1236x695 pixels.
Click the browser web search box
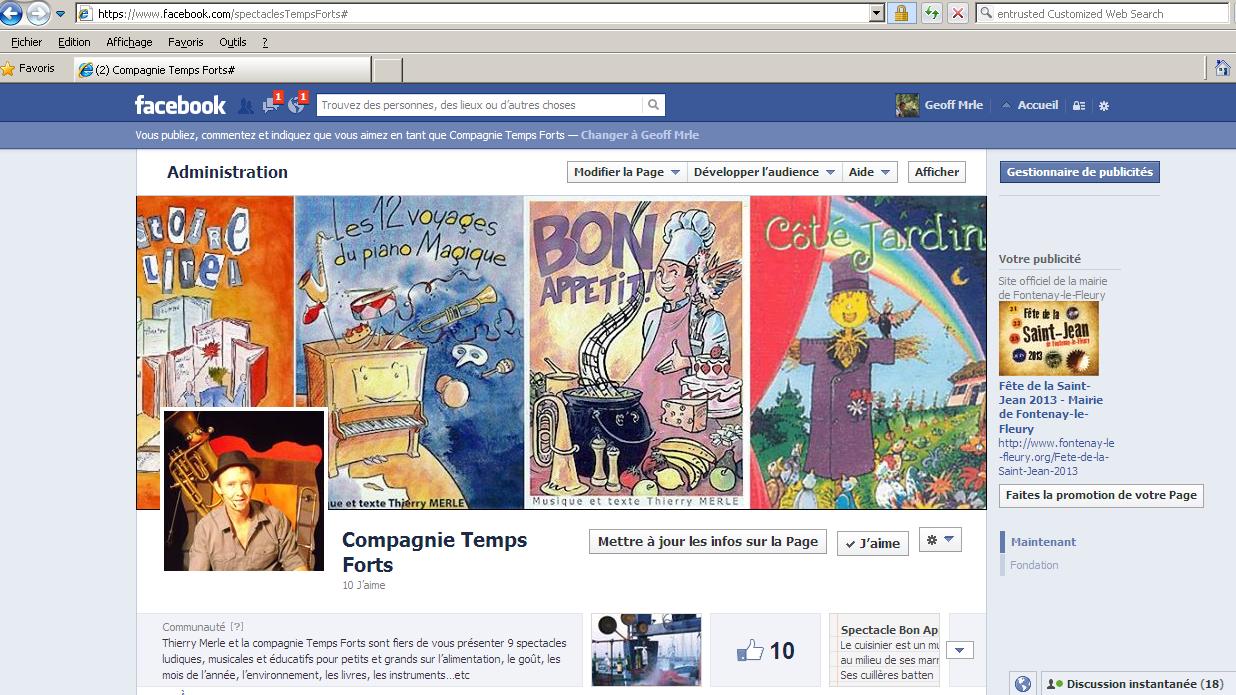tap(1102, 14)
